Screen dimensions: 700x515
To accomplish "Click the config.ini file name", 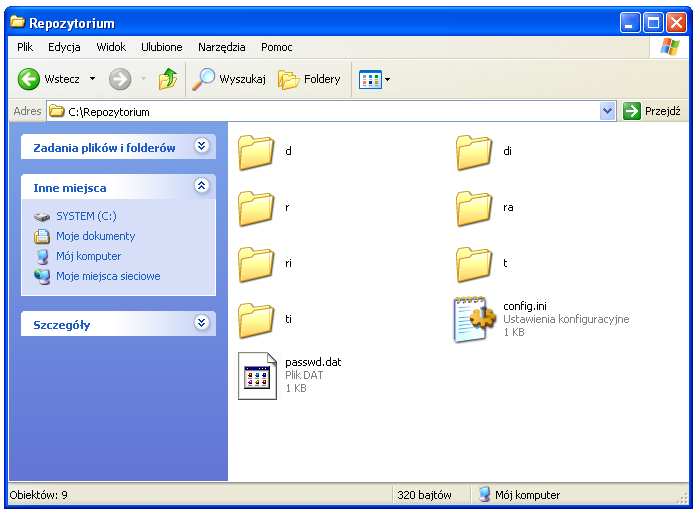I will [525, 306].
